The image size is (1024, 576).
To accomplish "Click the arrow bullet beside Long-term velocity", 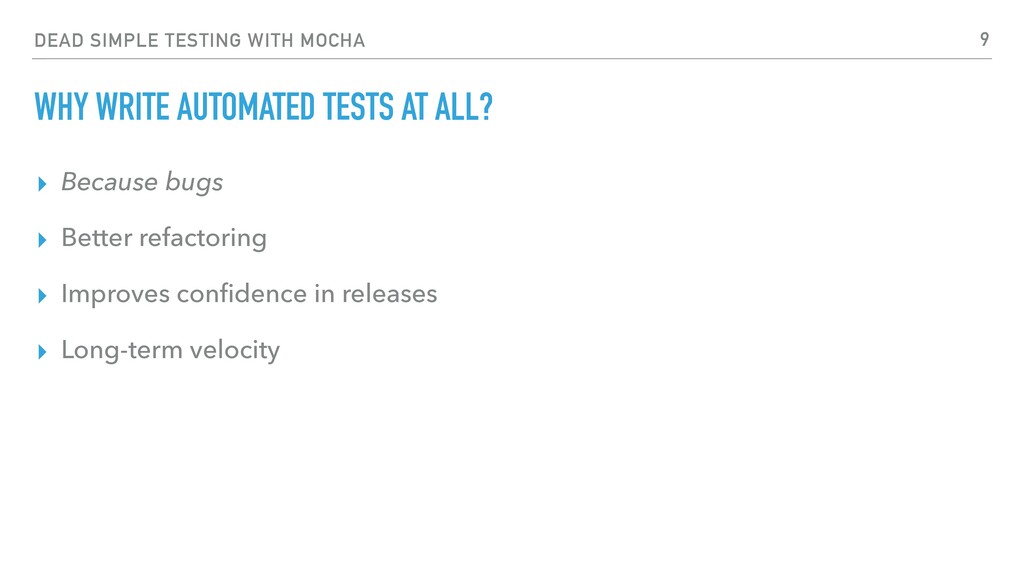I will [42, 353].
